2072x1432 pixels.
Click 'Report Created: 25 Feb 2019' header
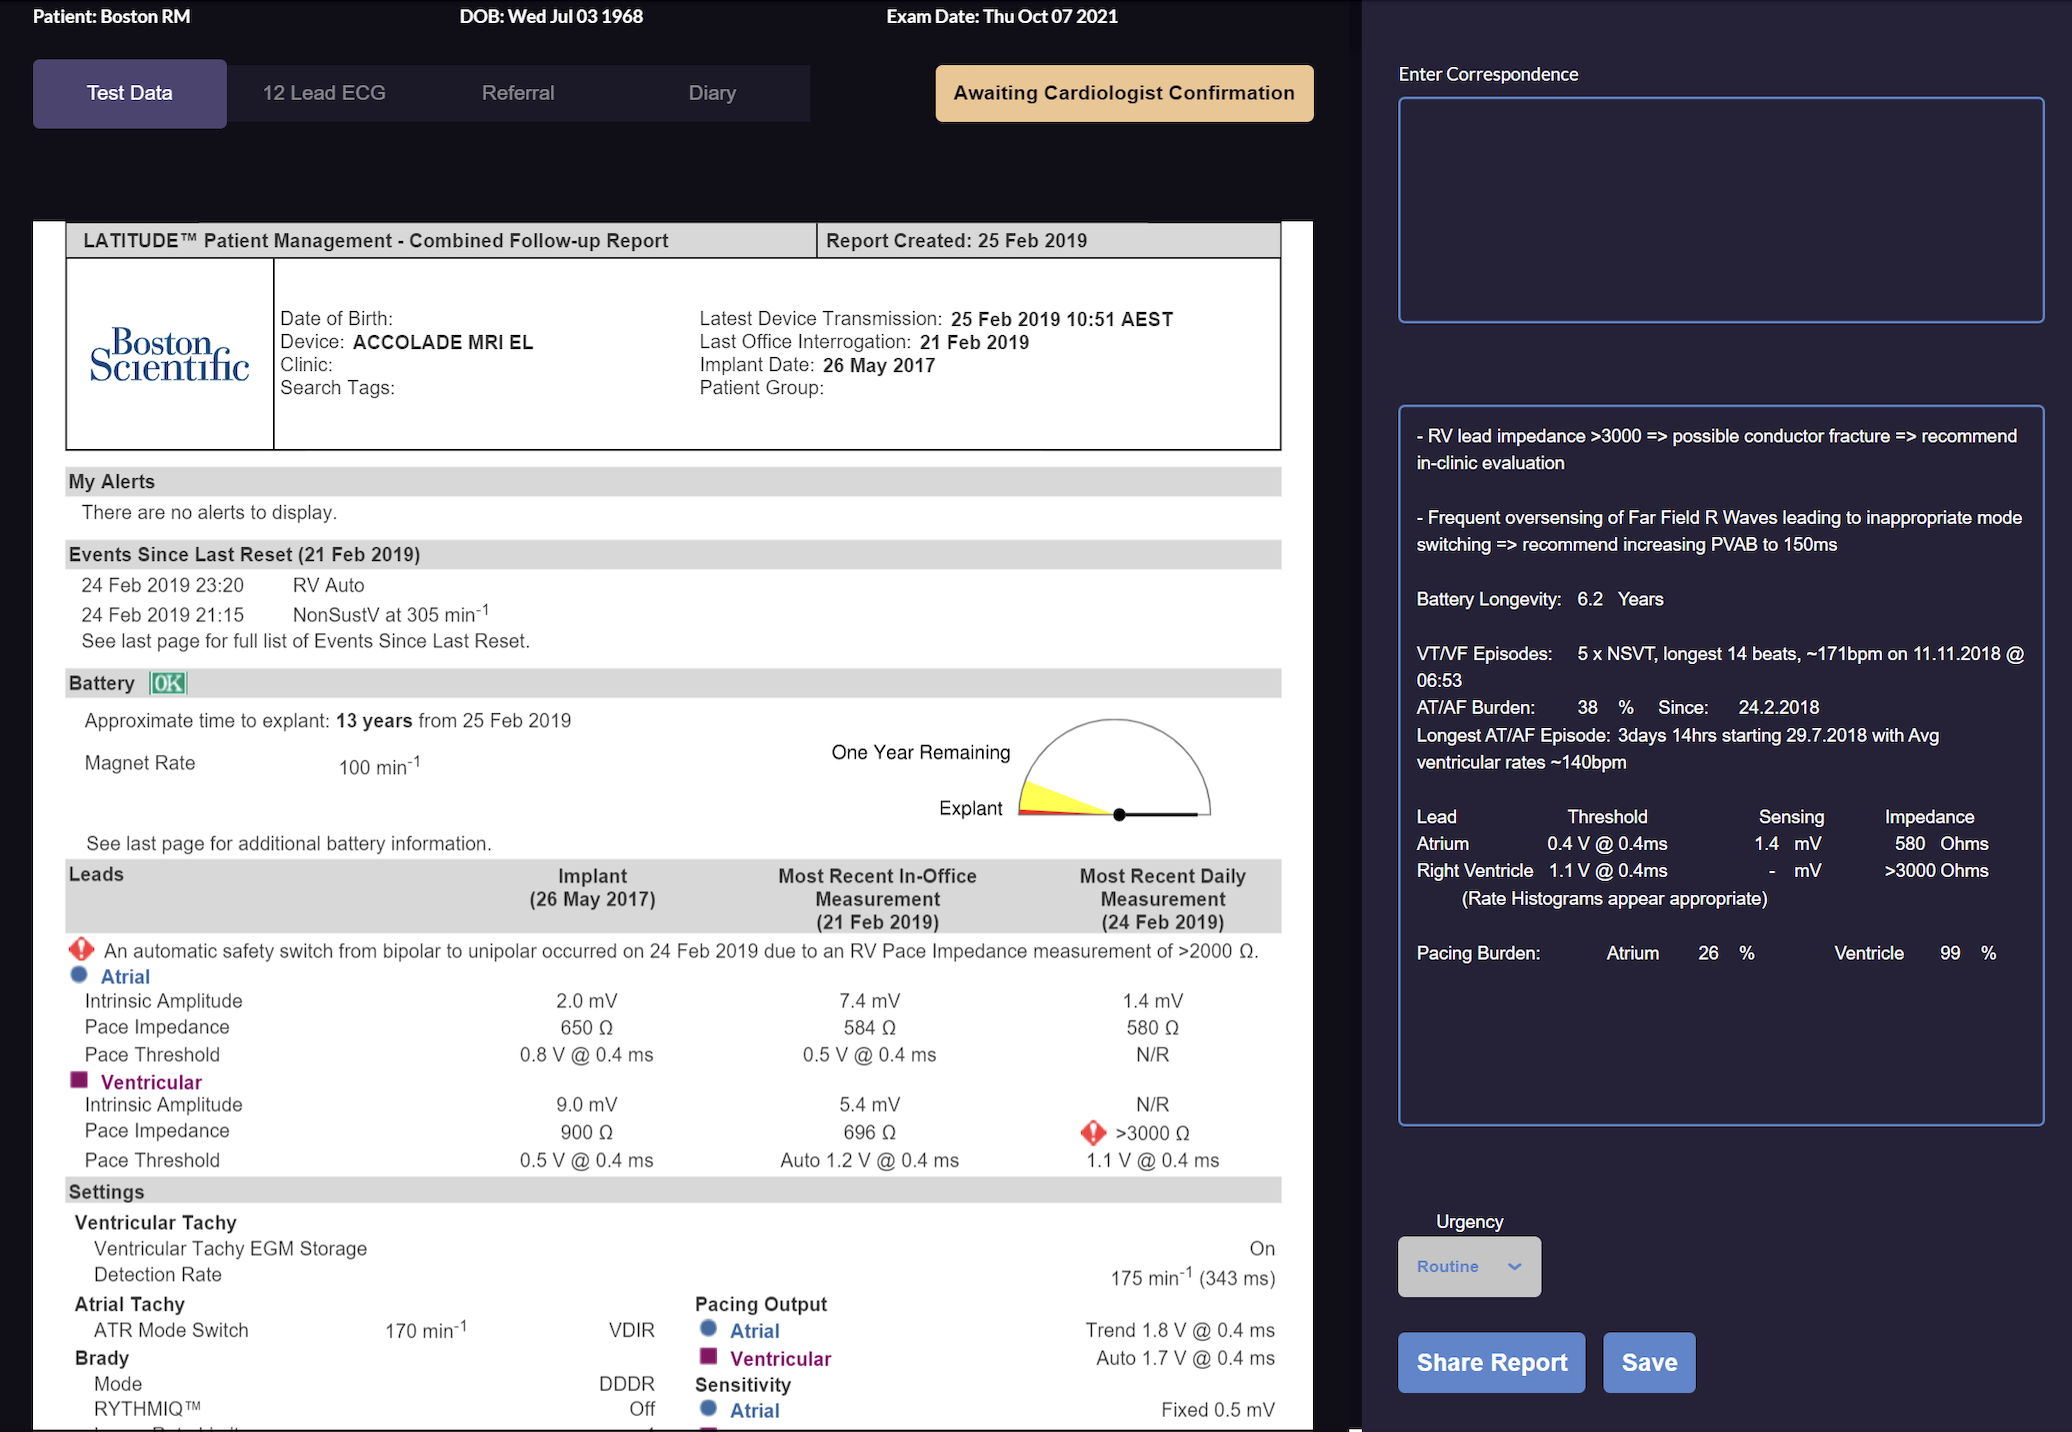click(957, 240)
